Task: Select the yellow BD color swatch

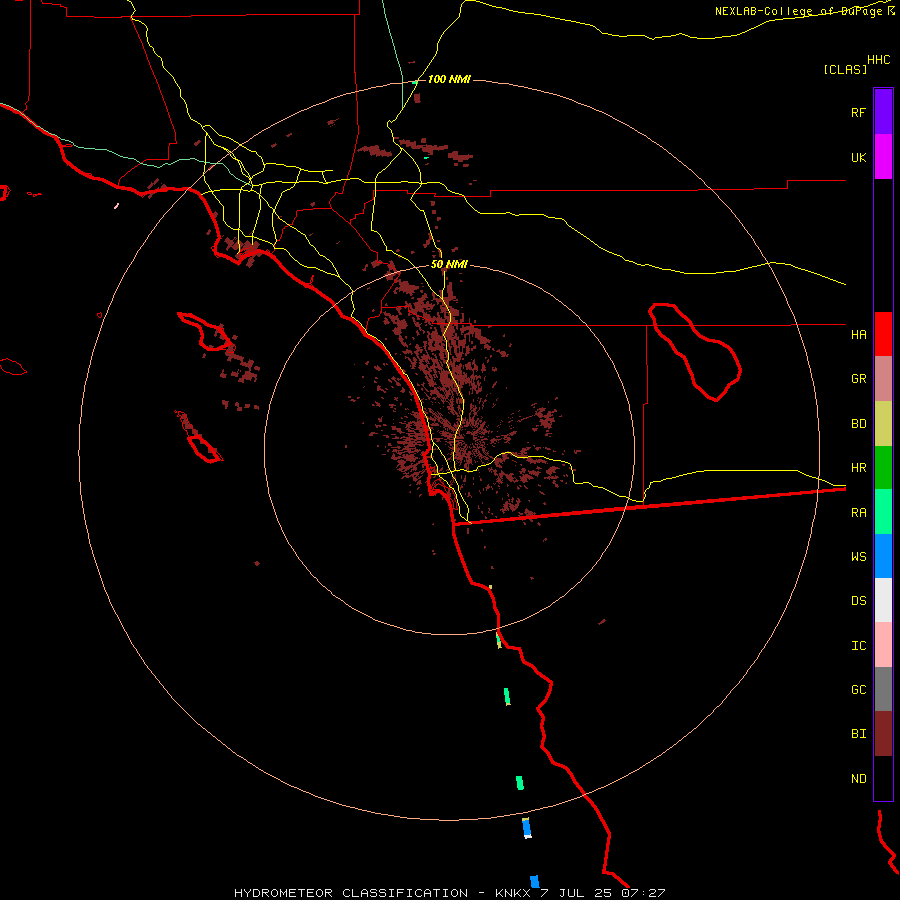Action: click(x=883, y=423)
